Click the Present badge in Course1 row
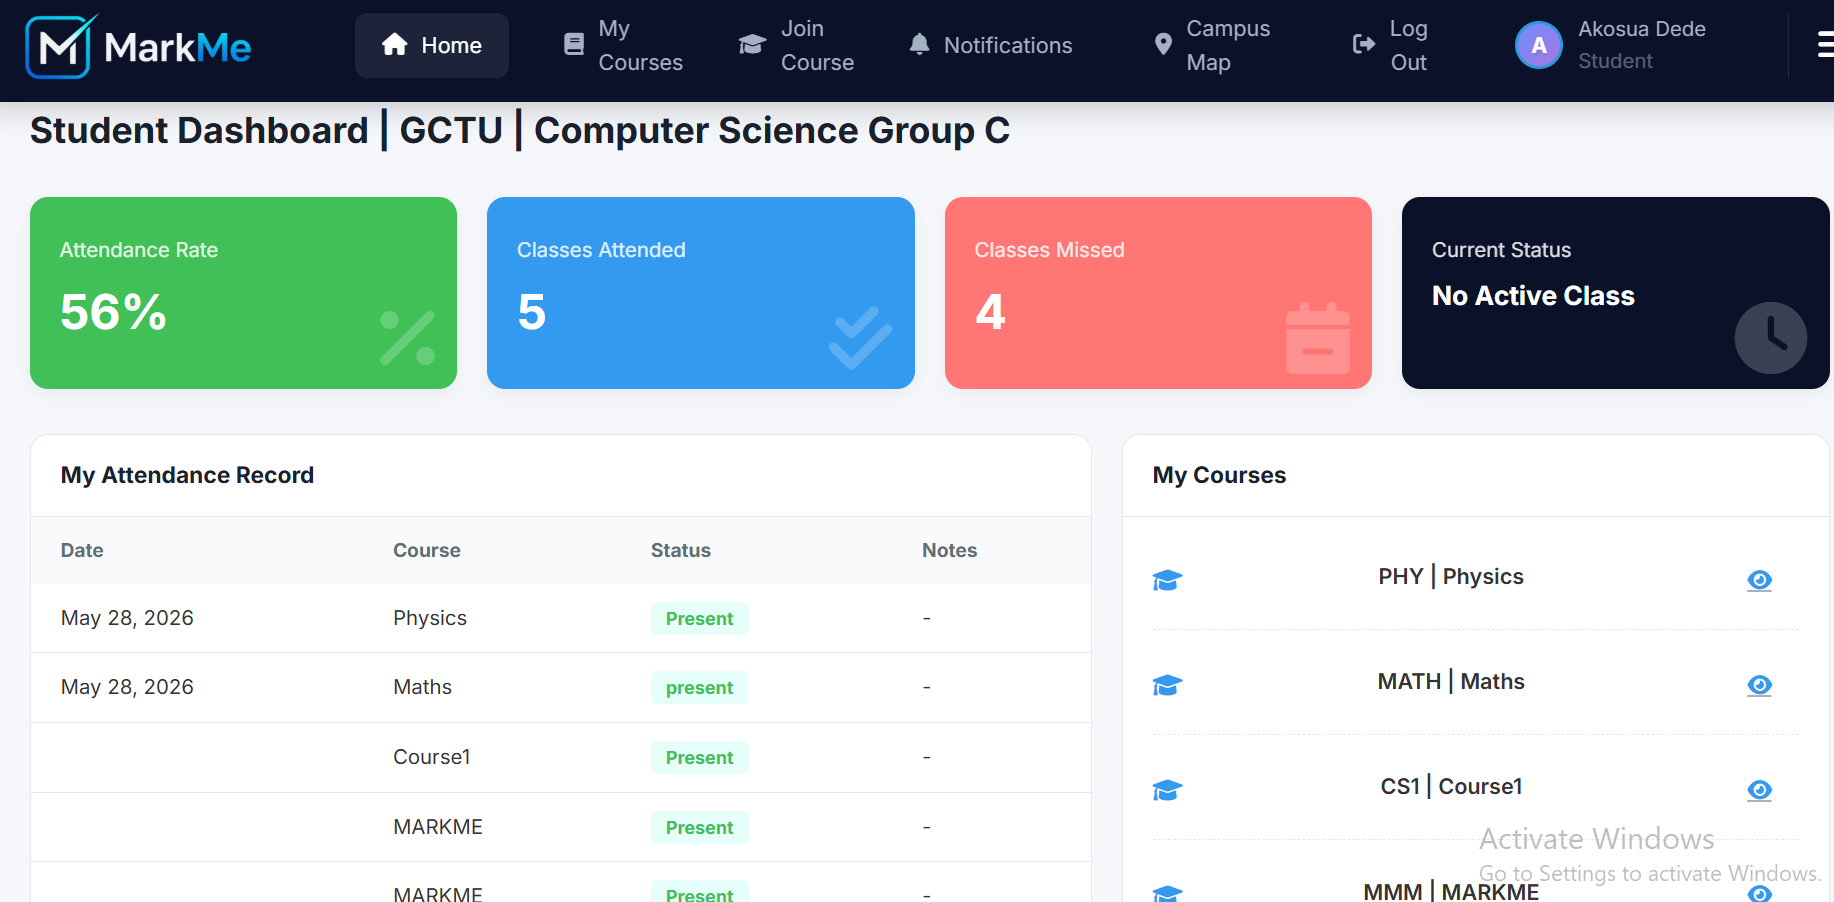This screenshot has height=902, width=1834. (700, 758)
